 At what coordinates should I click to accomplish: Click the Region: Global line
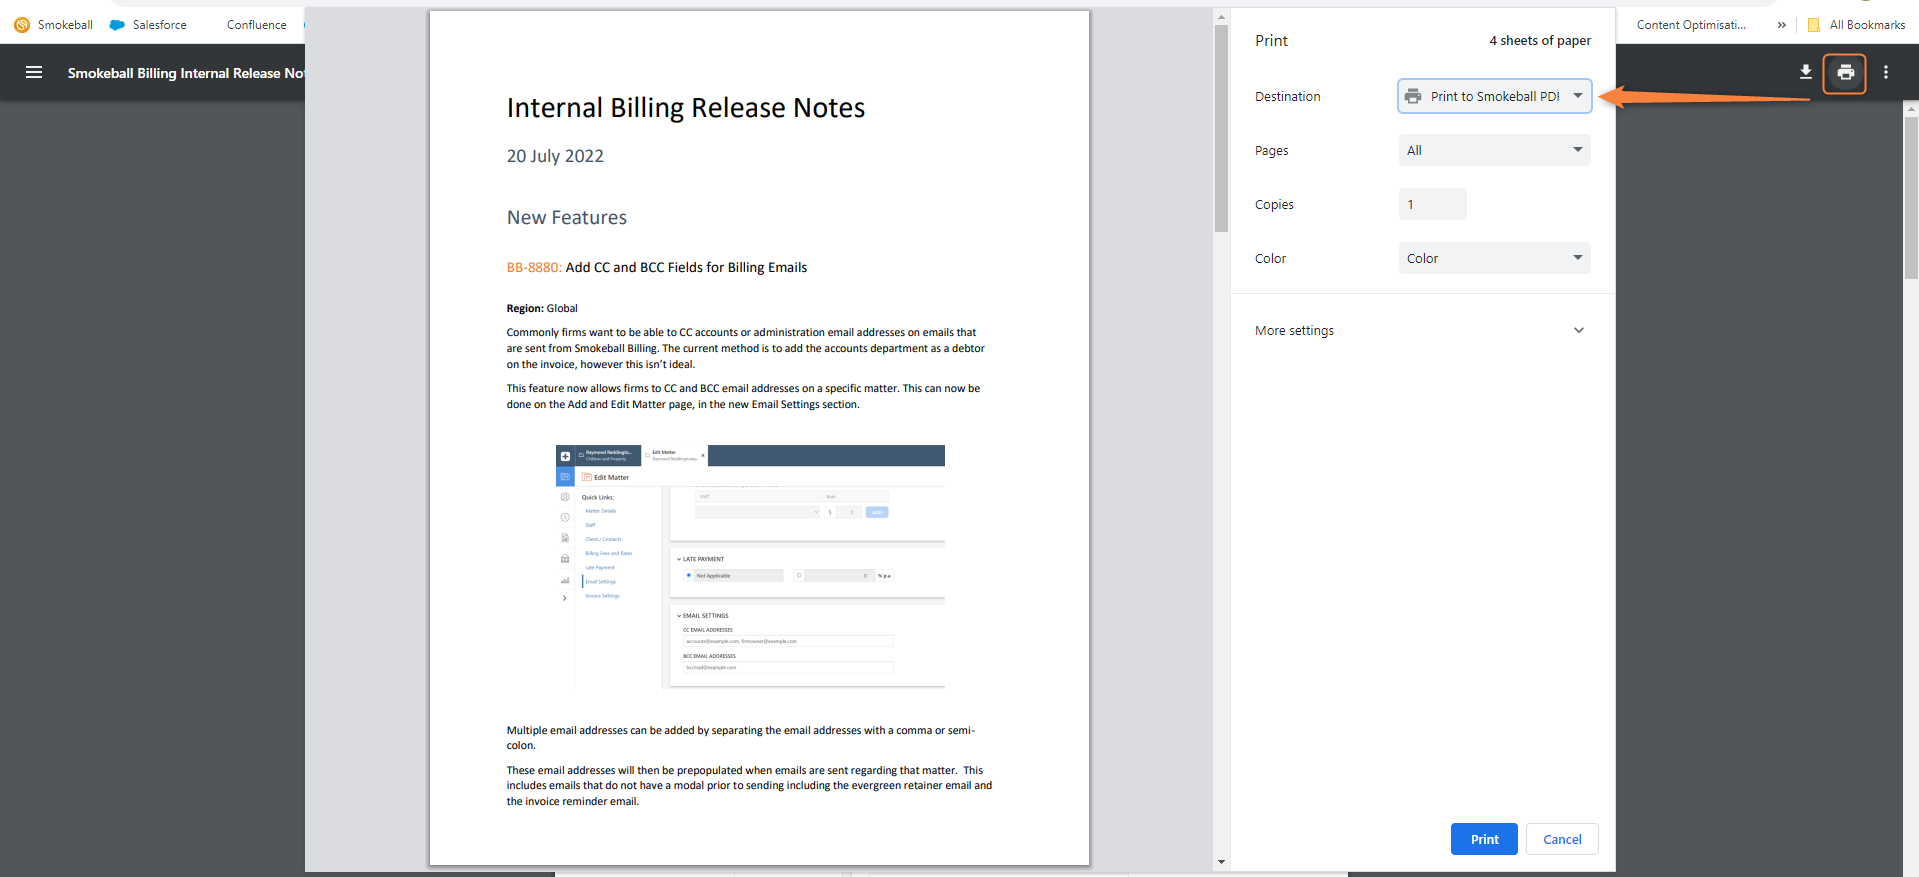542,308
